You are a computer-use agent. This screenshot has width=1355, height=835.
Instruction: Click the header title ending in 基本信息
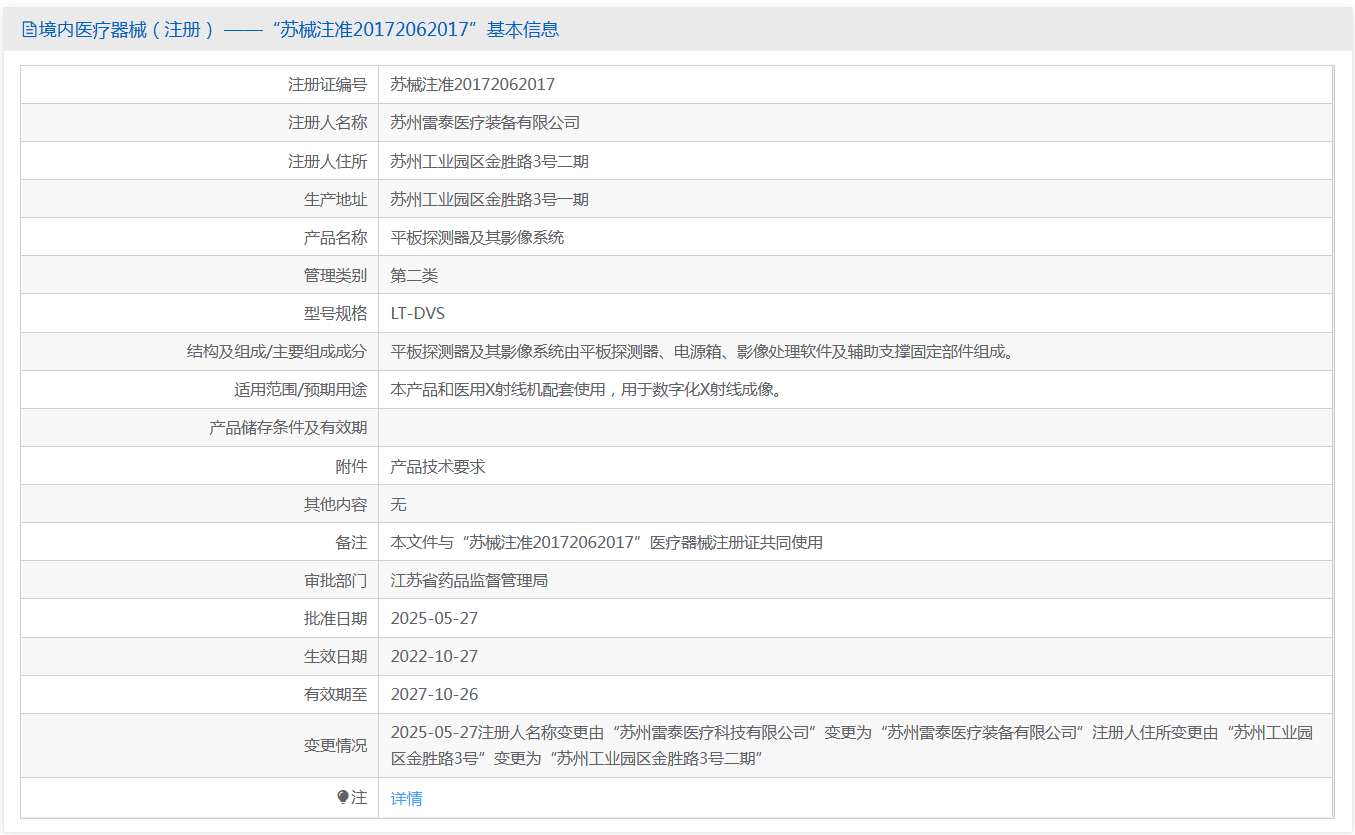pyautogui.click(x=299, y=30)
